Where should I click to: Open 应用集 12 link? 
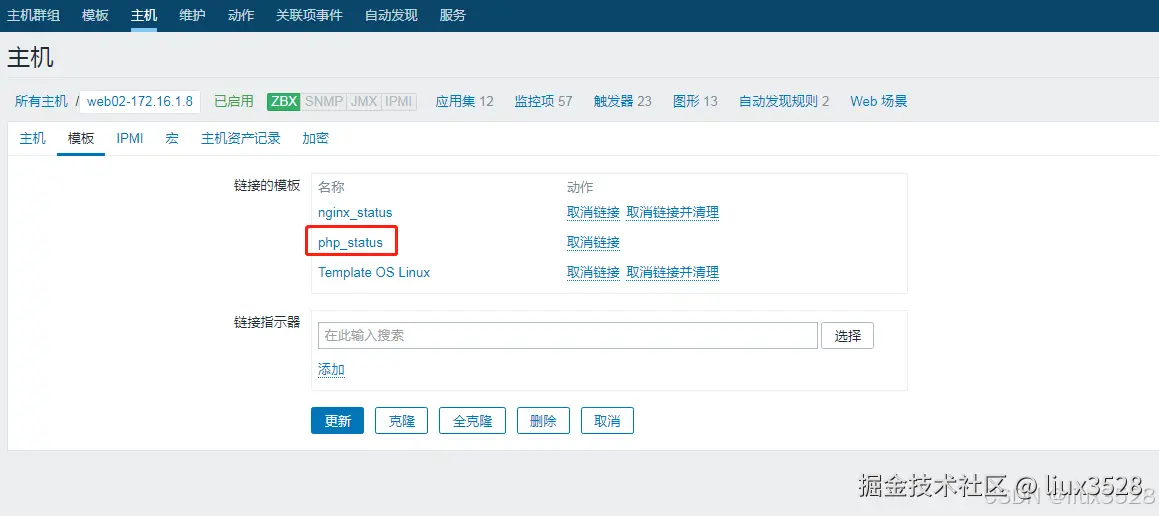(x=464, y=101)
